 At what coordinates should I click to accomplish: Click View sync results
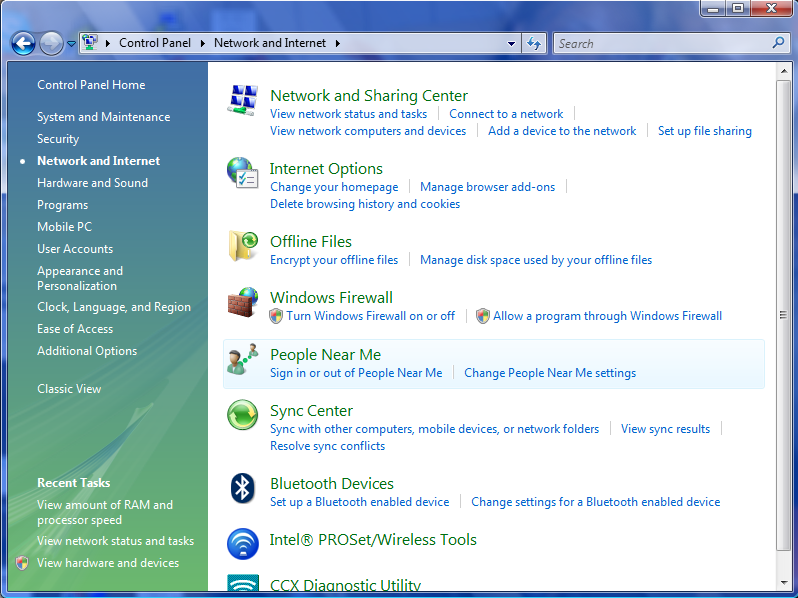pyautogui.click(x=665, y=429)
